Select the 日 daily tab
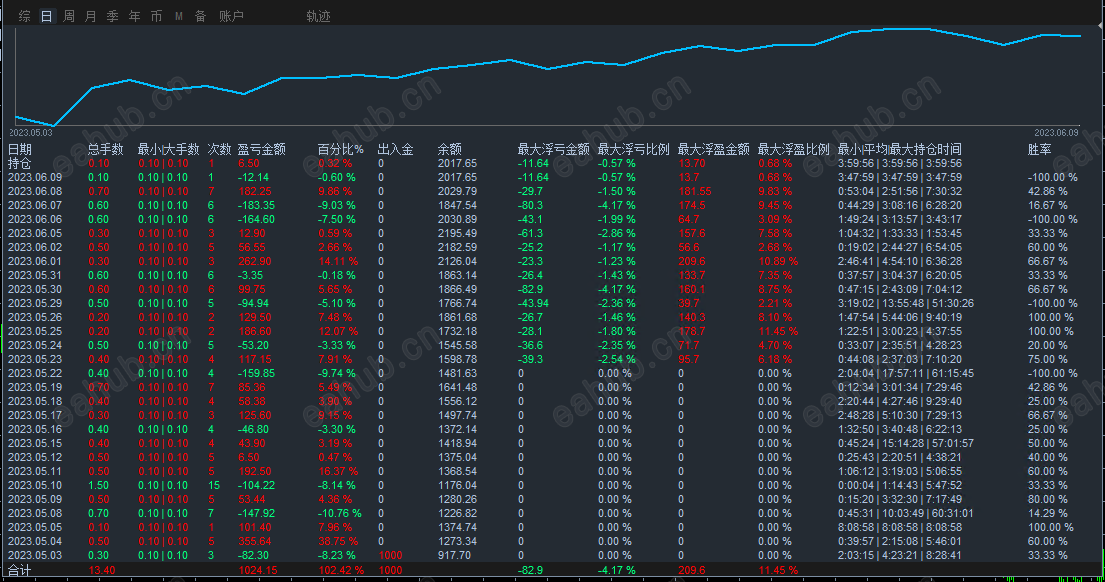Image resolution: width=1105 pixels, height=582 pixels. pos(47,16)
